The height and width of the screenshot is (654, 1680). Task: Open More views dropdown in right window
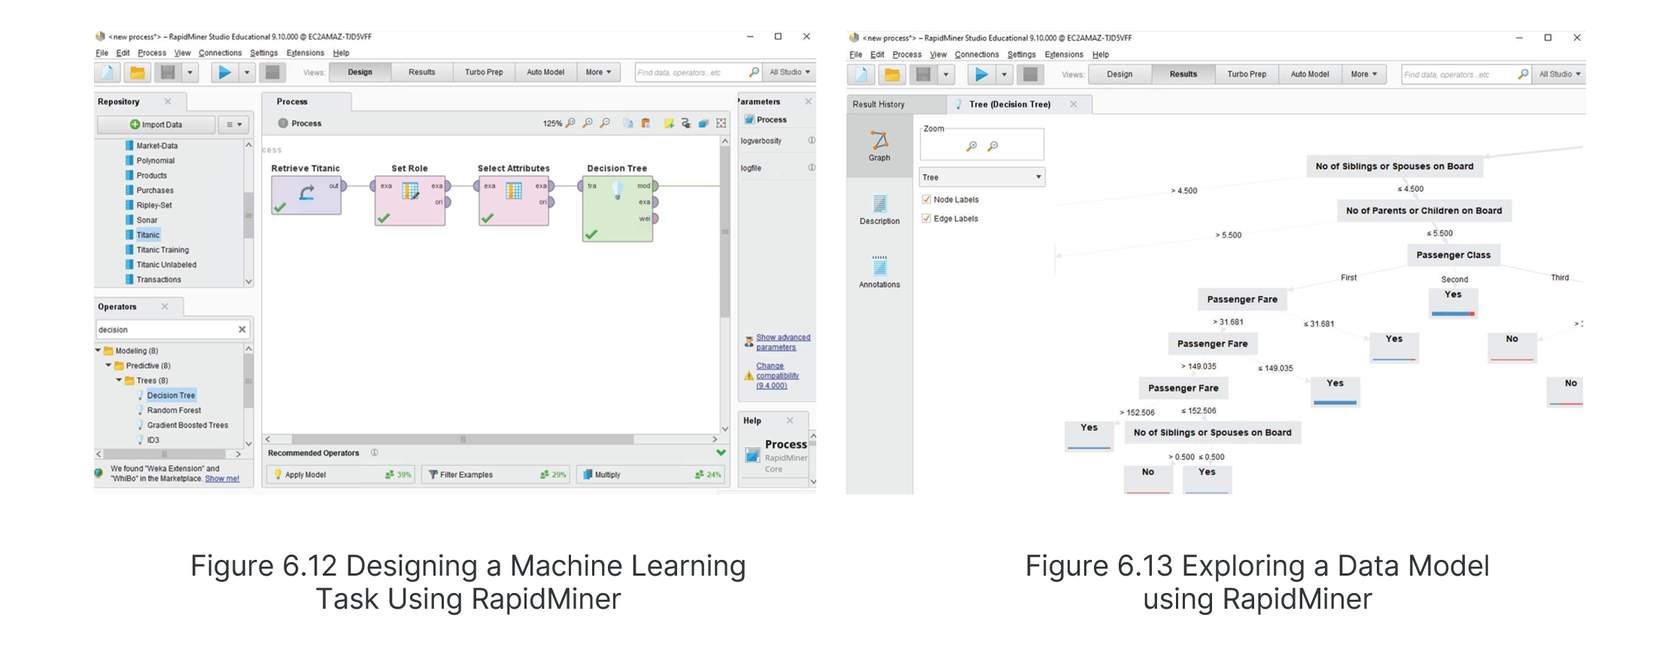(1364, 74)
